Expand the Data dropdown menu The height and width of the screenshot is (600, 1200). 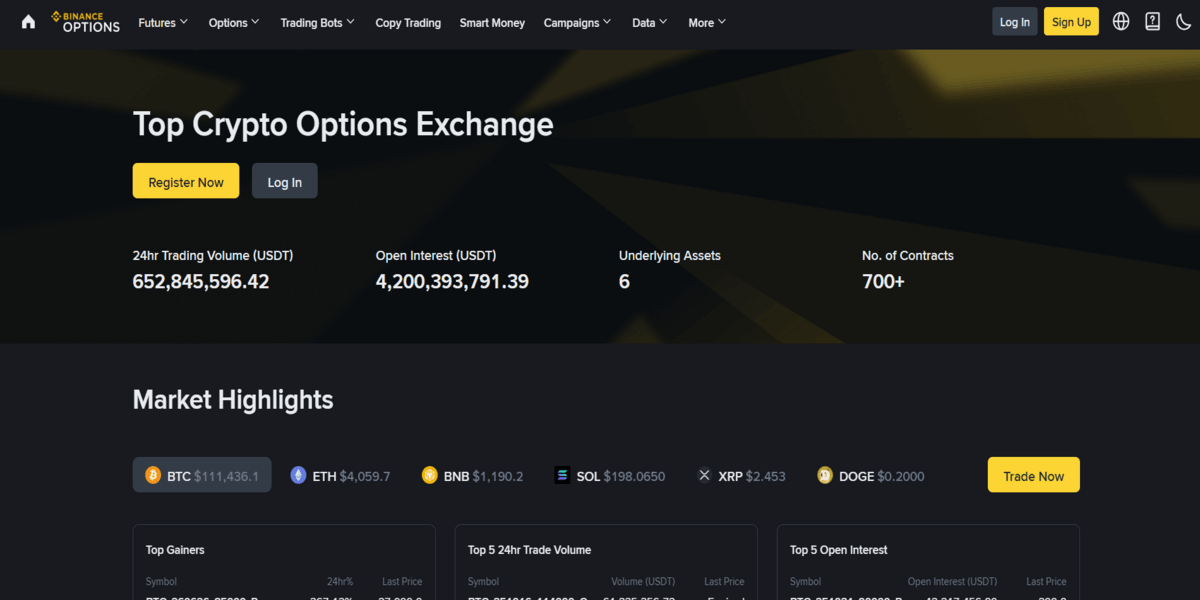click(x=649, y=22)
